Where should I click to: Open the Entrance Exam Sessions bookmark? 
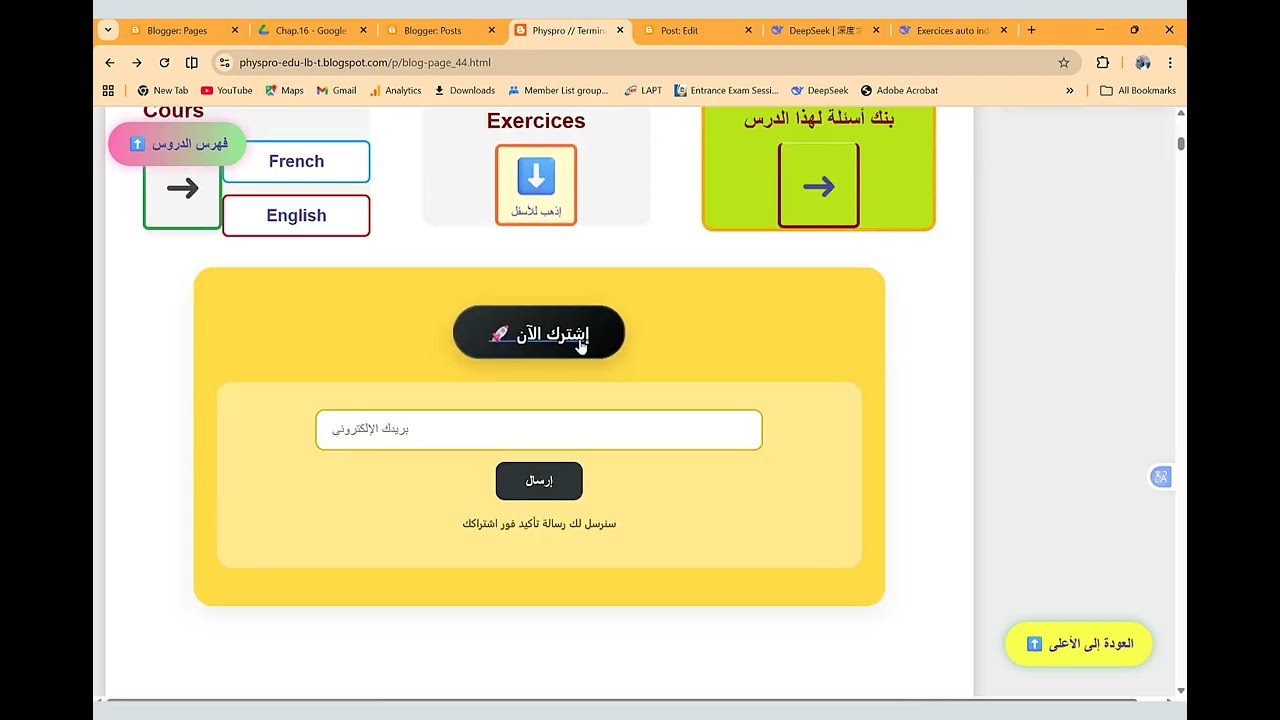pos(726,90)
